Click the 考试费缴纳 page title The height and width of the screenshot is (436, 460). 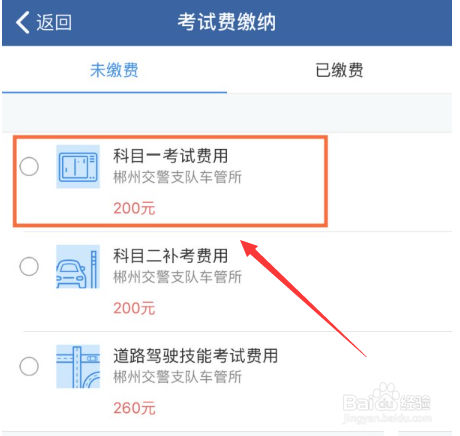(227, 22)
